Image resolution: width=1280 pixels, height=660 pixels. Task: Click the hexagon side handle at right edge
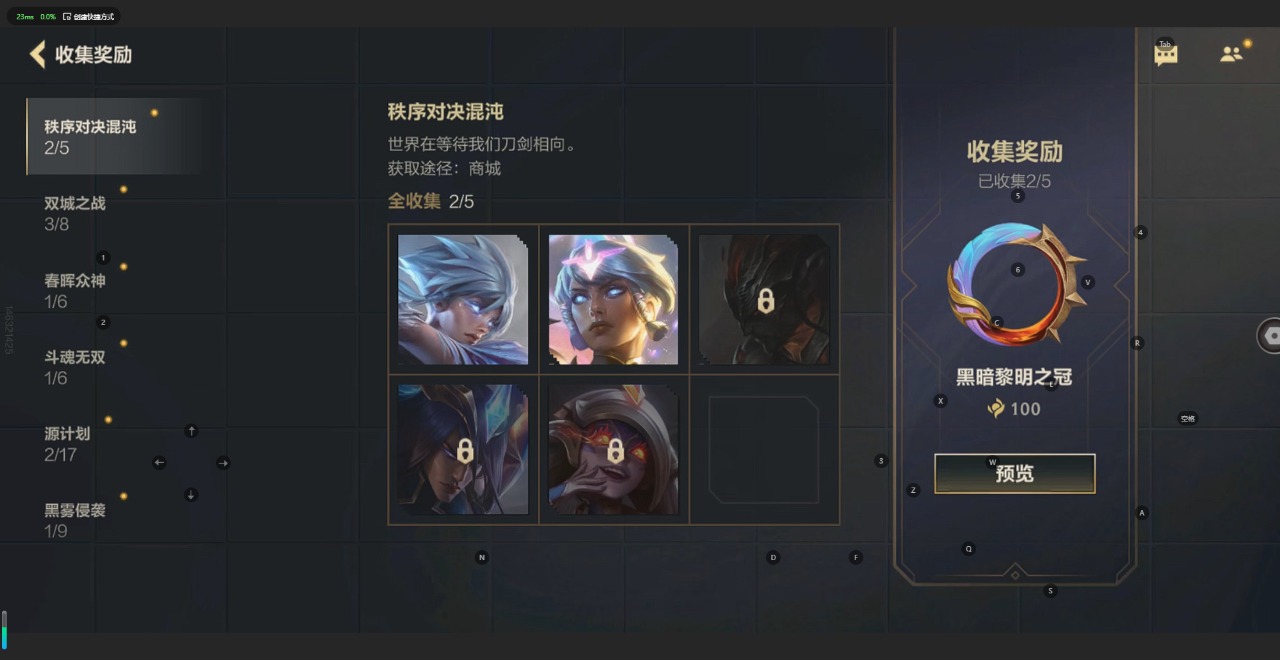tap(1270, 336)
